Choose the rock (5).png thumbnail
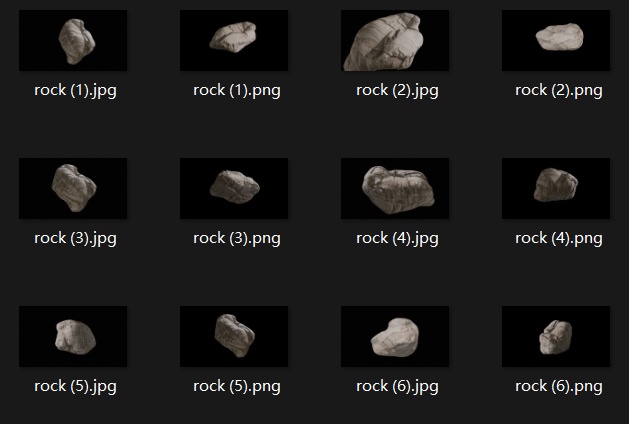Screen dimensions: 629x424 coord(234,337)
